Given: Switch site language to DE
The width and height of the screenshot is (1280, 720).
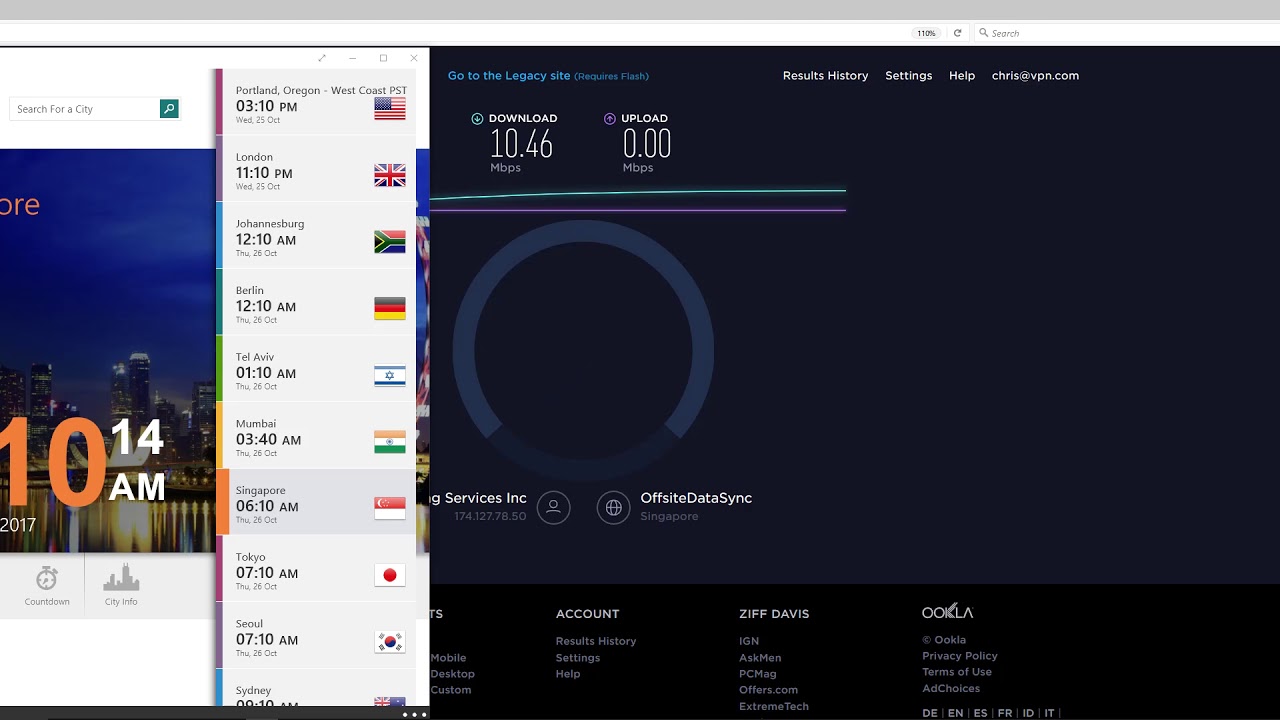Looking at the screenshot, I should [x=930, y=713].
